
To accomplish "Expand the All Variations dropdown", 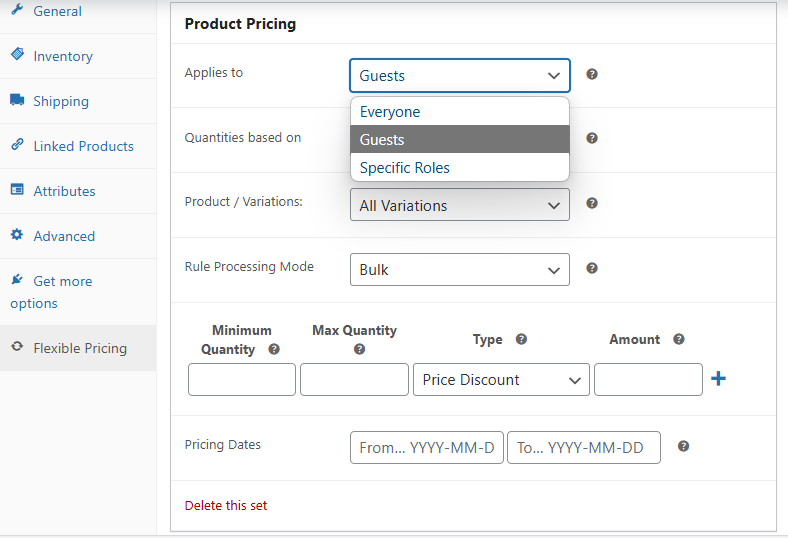I will pos(460,205).
